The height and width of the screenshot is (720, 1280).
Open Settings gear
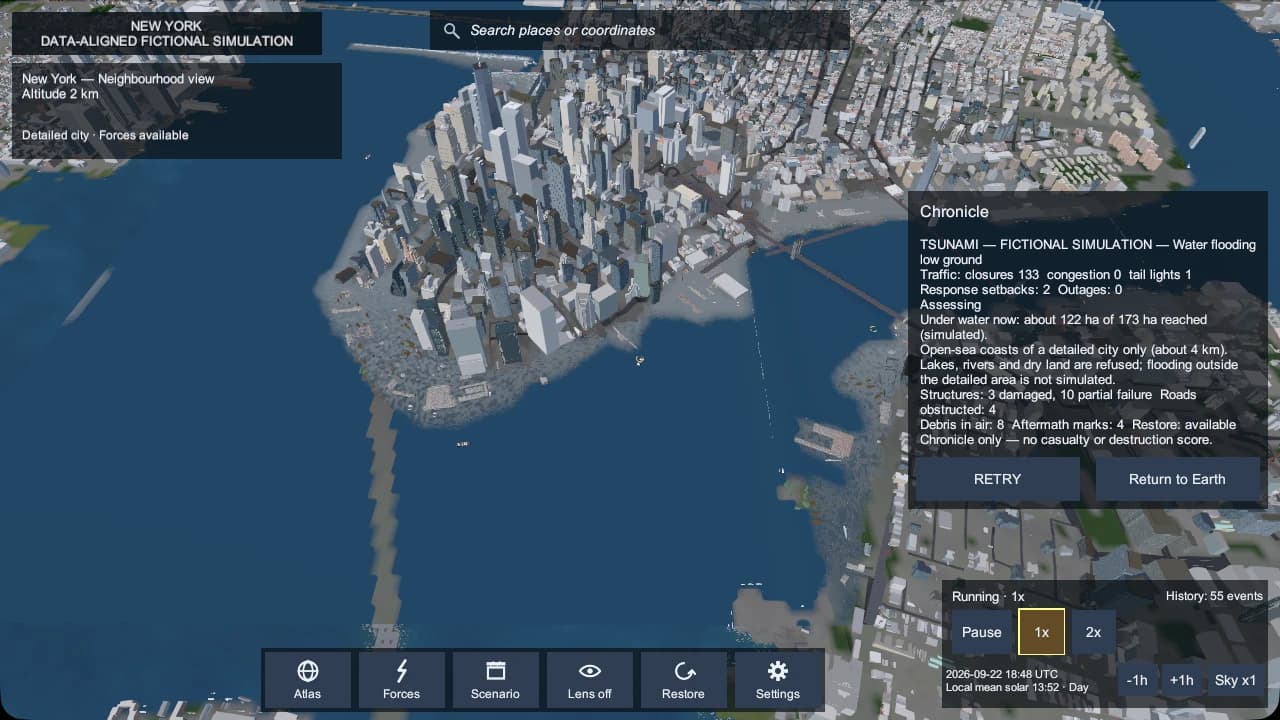pyautogui.click(x=778, y=680)
